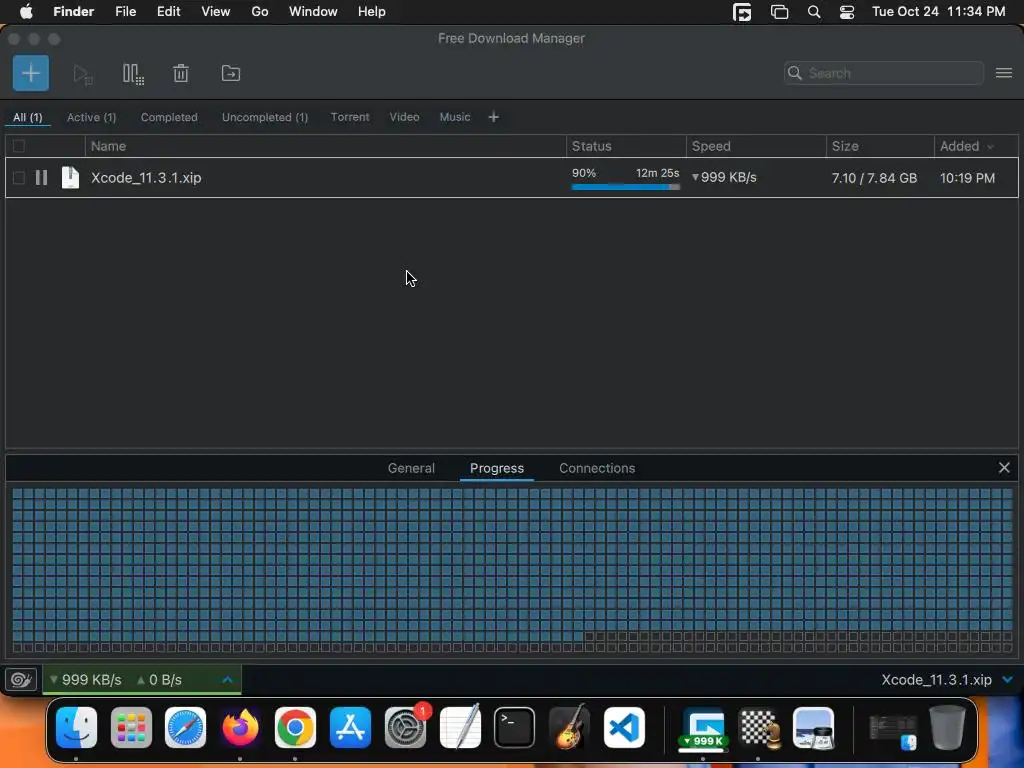The height and width of the screenshot is (768, 1024).
Task: Open App Store from the Dock
Action: click(x=350, y=728)
